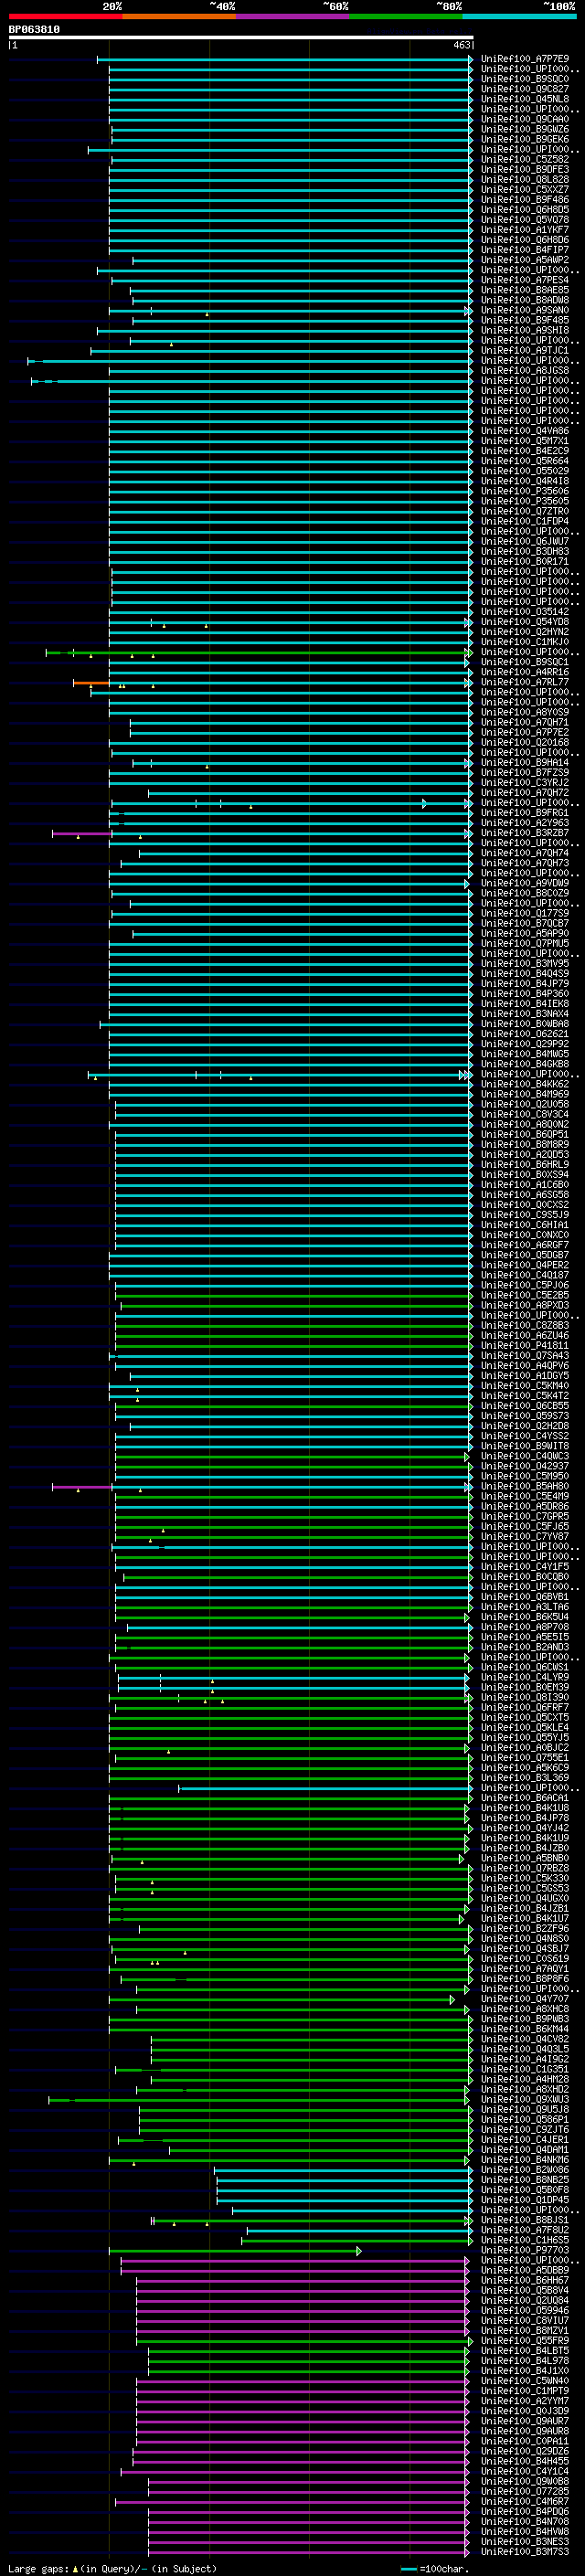Click the label UniRef100_B4MWG5

(x=525, y=1054)
